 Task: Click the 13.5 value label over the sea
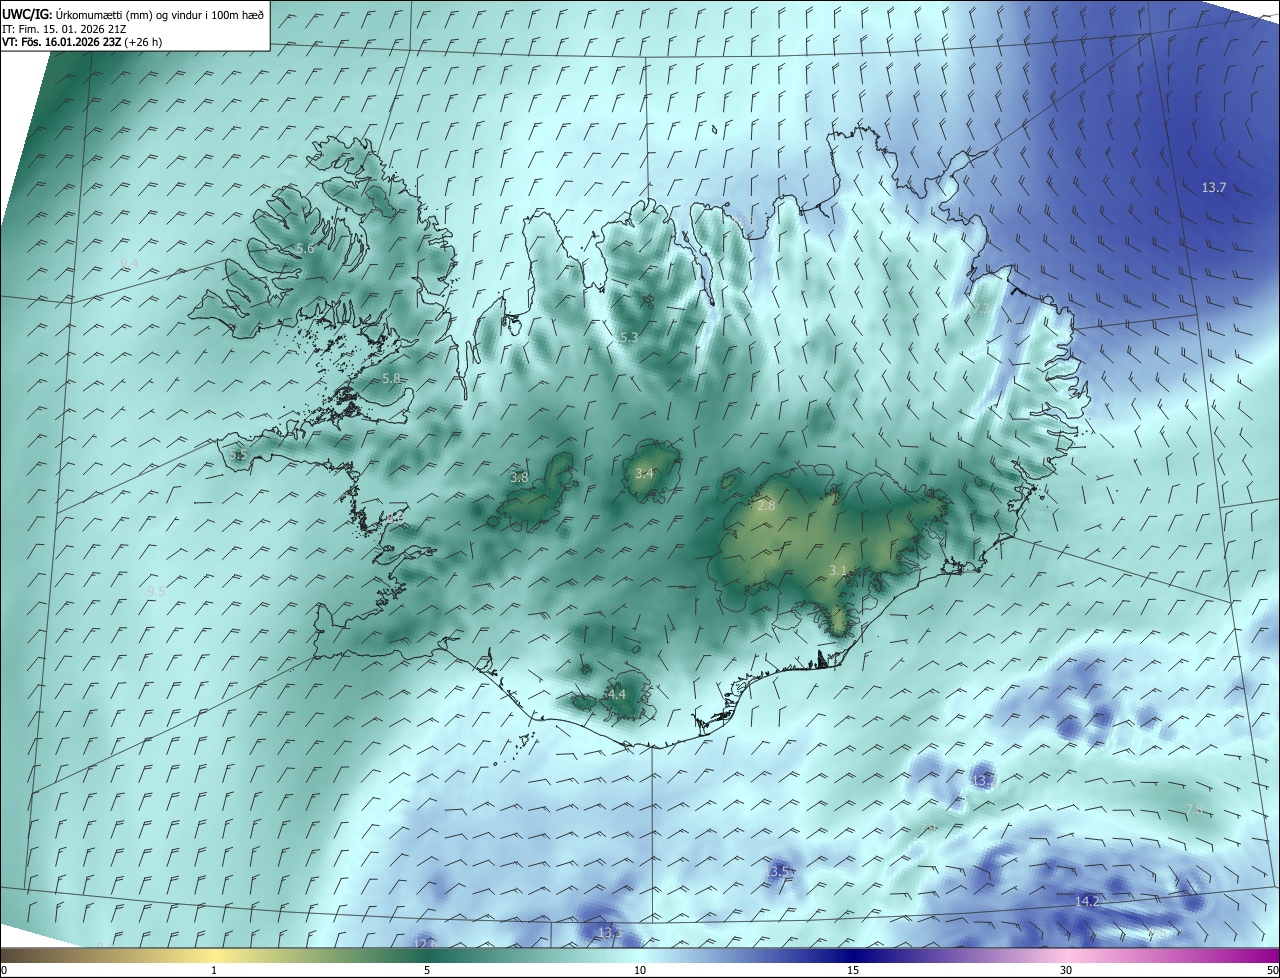(x=778, y=872)
